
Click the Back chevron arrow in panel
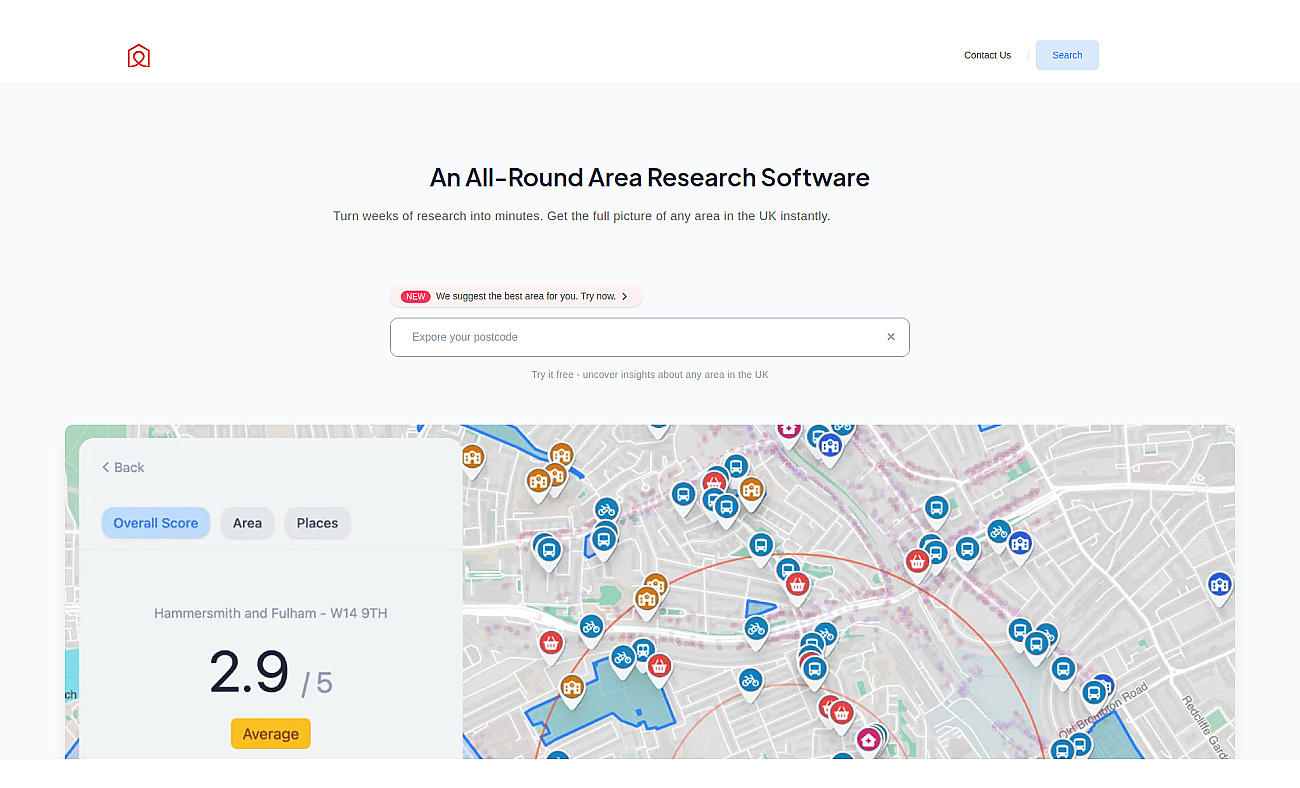pos(106,467)
